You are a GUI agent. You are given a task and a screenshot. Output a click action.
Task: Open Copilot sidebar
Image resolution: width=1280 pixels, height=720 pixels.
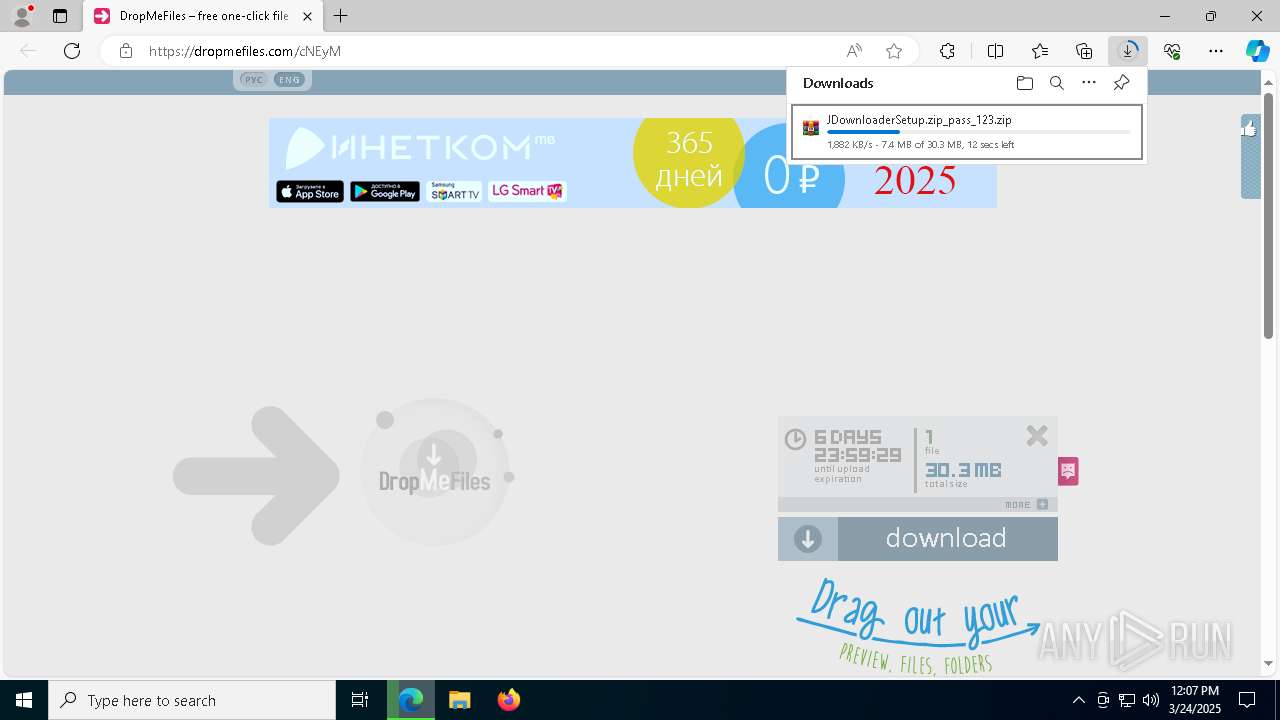pos(1257,51)
